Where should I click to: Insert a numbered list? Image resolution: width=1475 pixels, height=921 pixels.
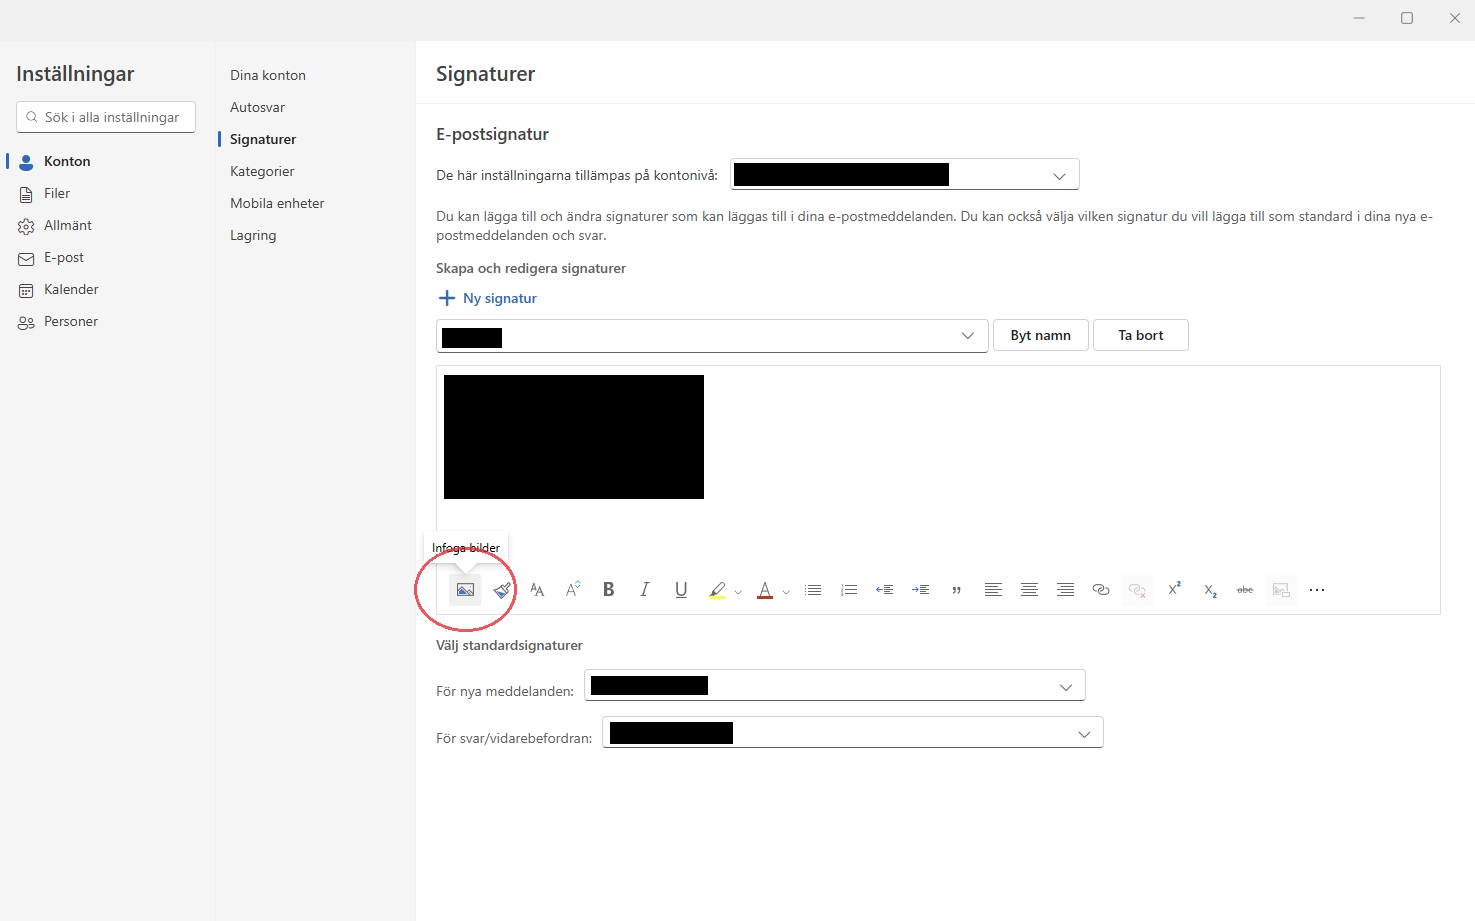pyautogui.click(x=849, y=590)
